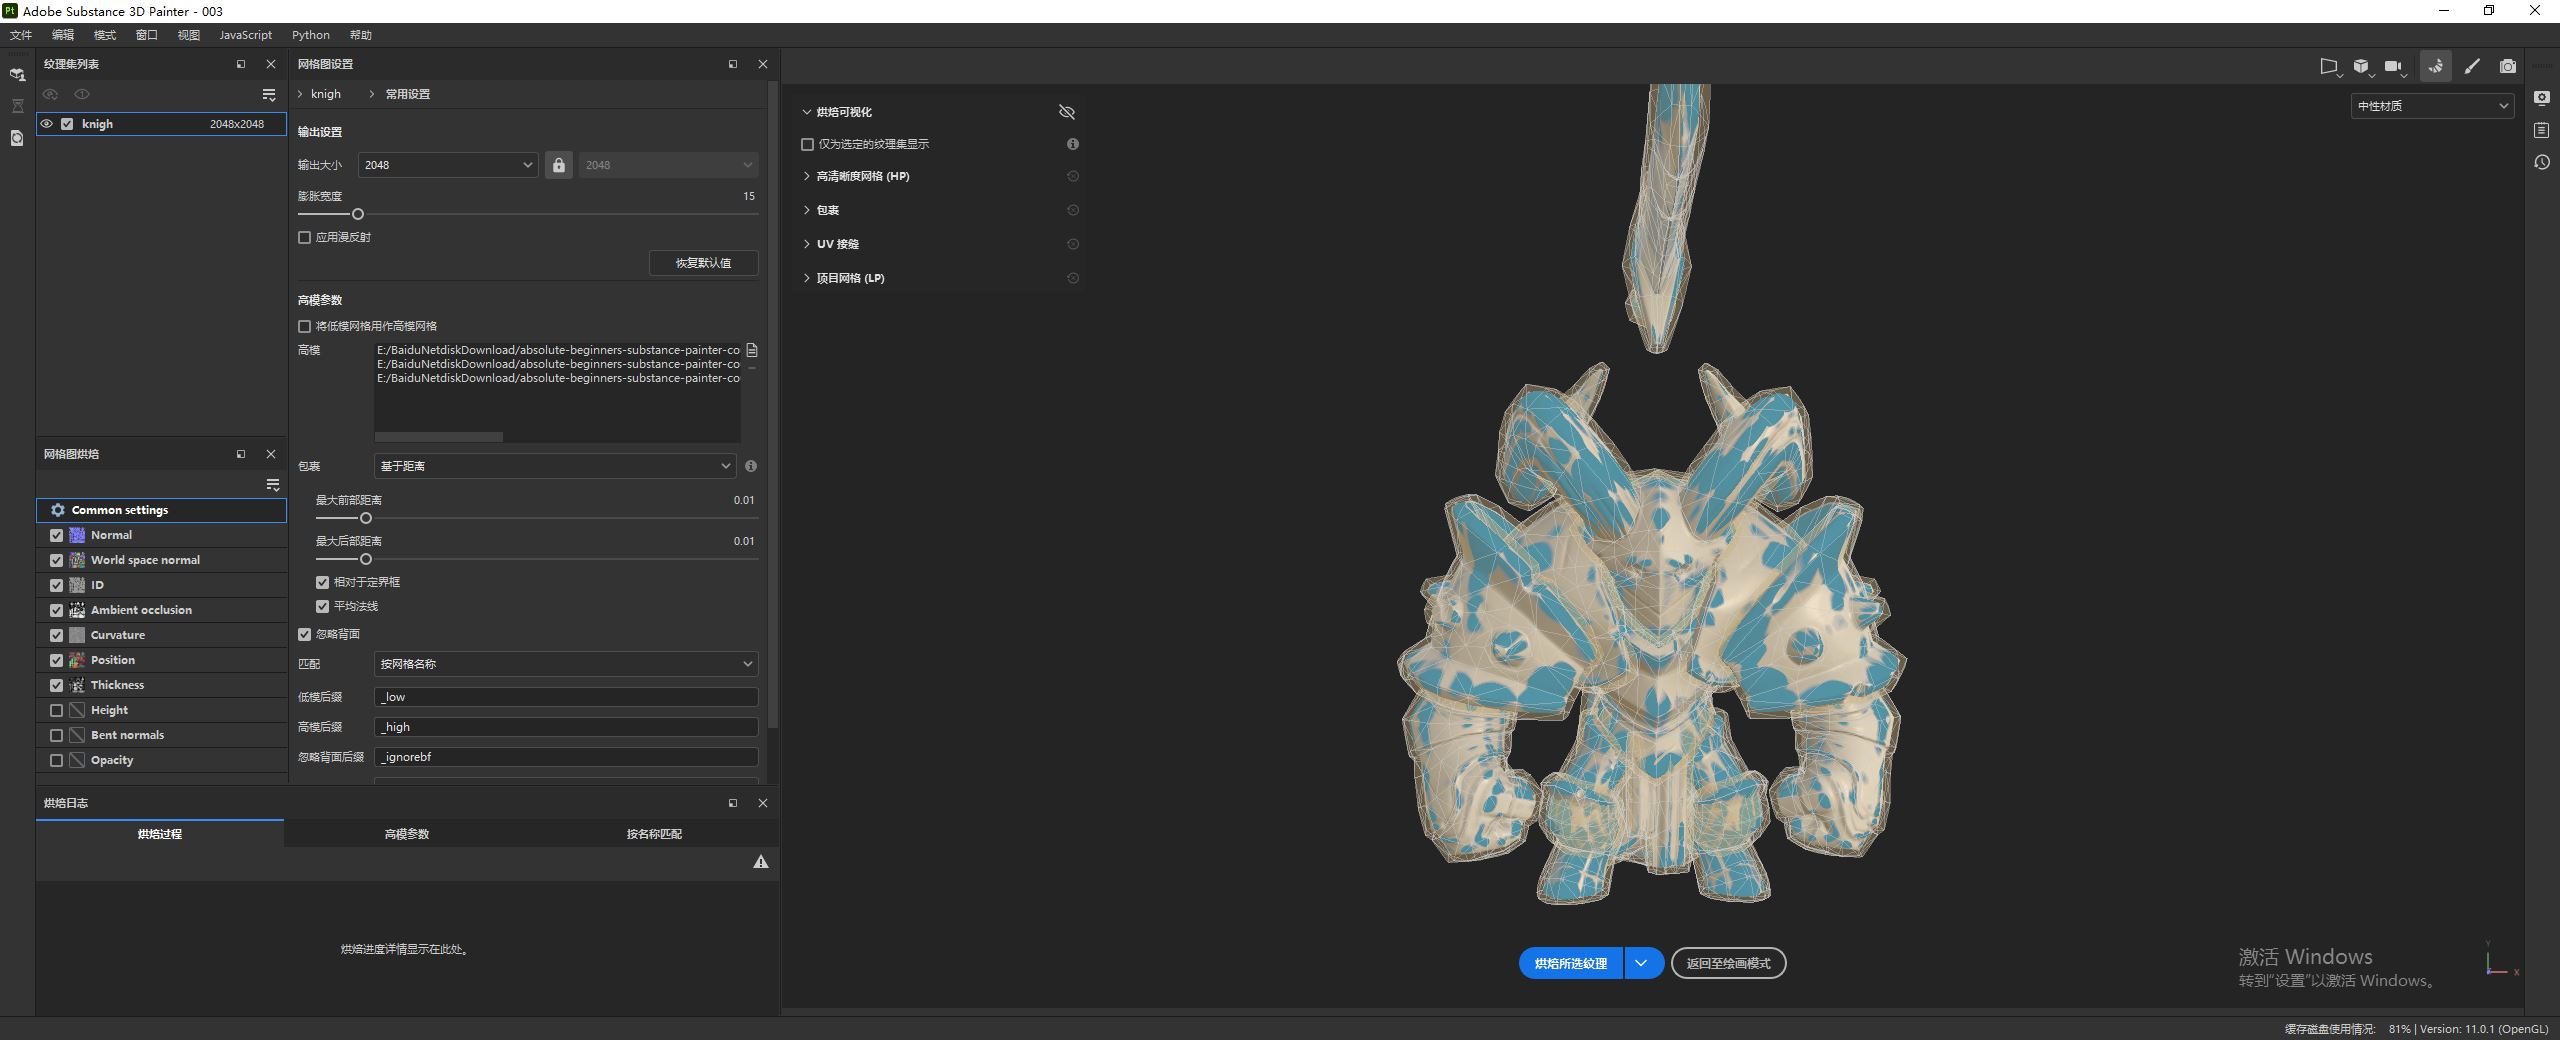Uncheck Ambient occlusion map
The width and height of the screenshot is (2560, 1040).
[x=56, y=610]
